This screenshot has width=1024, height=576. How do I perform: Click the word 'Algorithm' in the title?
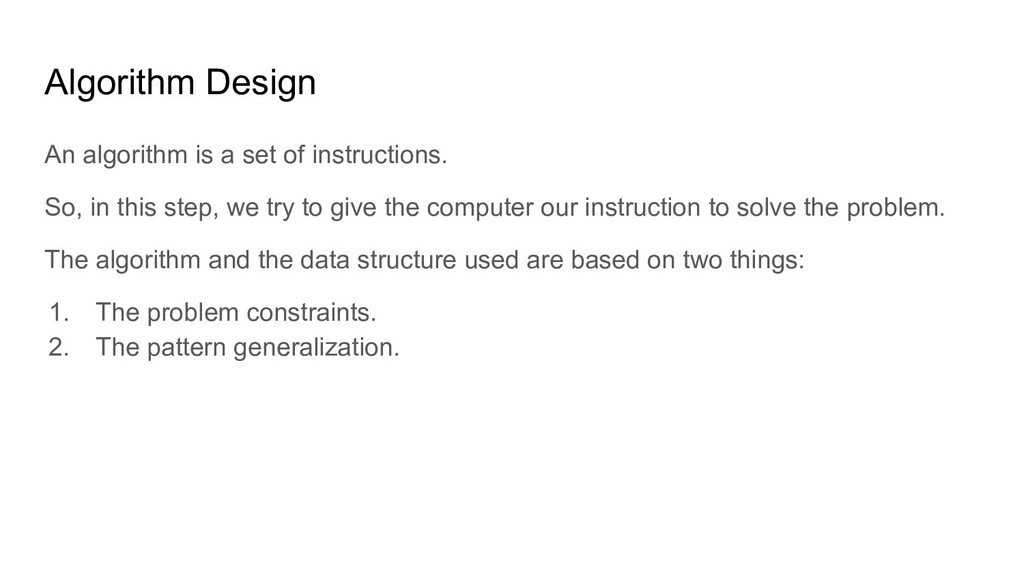click(x=120, y=83)
